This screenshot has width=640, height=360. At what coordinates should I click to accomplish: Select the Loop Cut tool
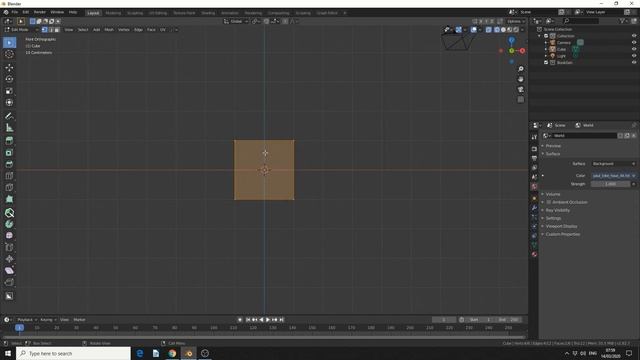pyautogui.click(x=9, y=176)
